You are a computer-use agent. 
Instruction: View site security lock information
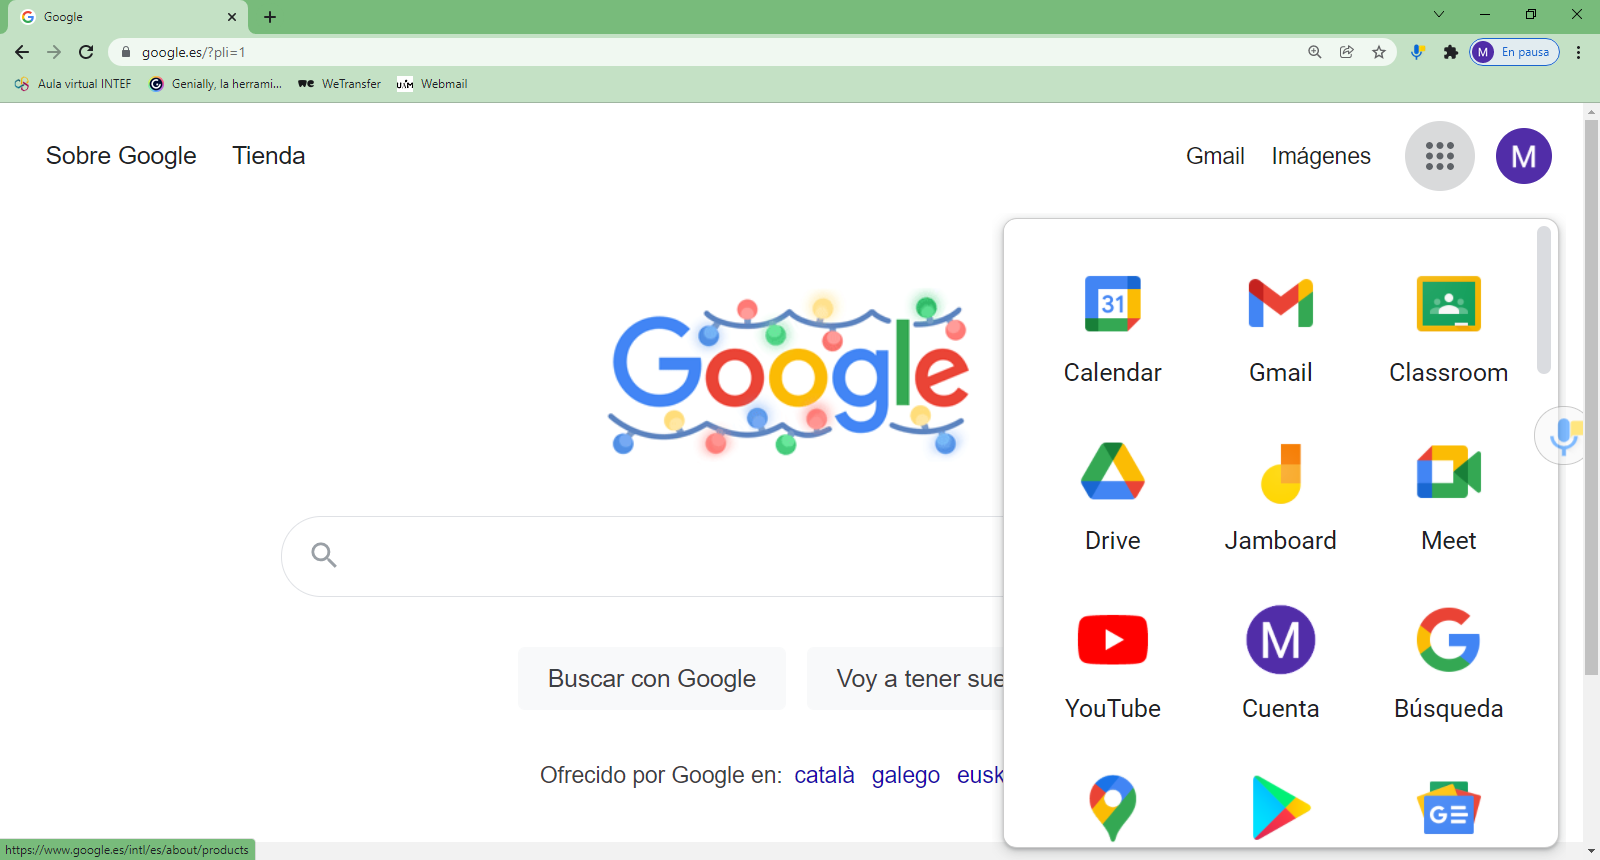[126, 52]
